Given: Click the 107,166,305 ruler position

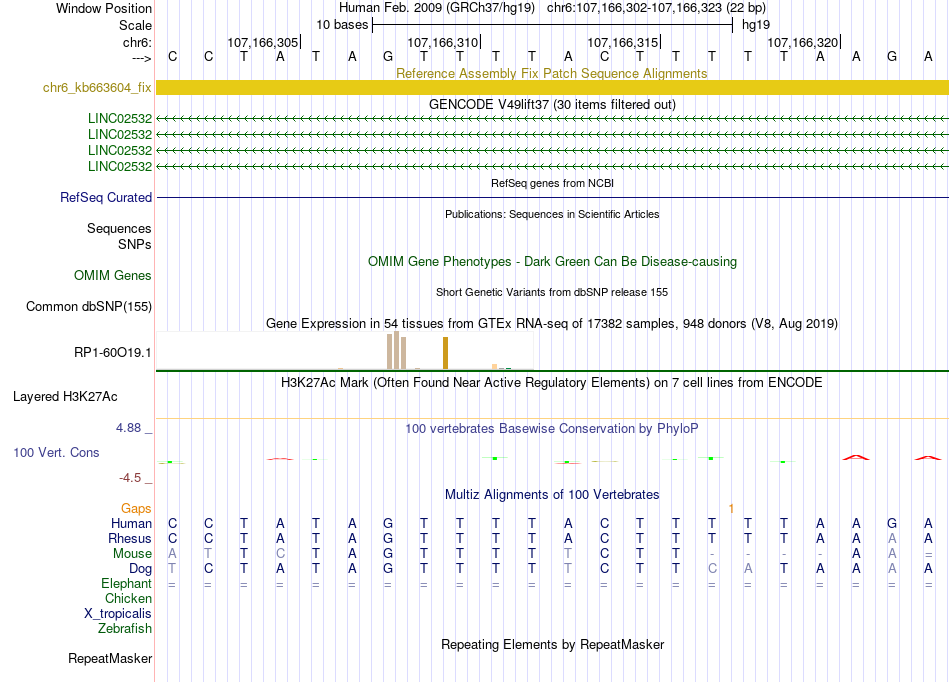Looking at the screenshot, I should [x=264, y=42].
